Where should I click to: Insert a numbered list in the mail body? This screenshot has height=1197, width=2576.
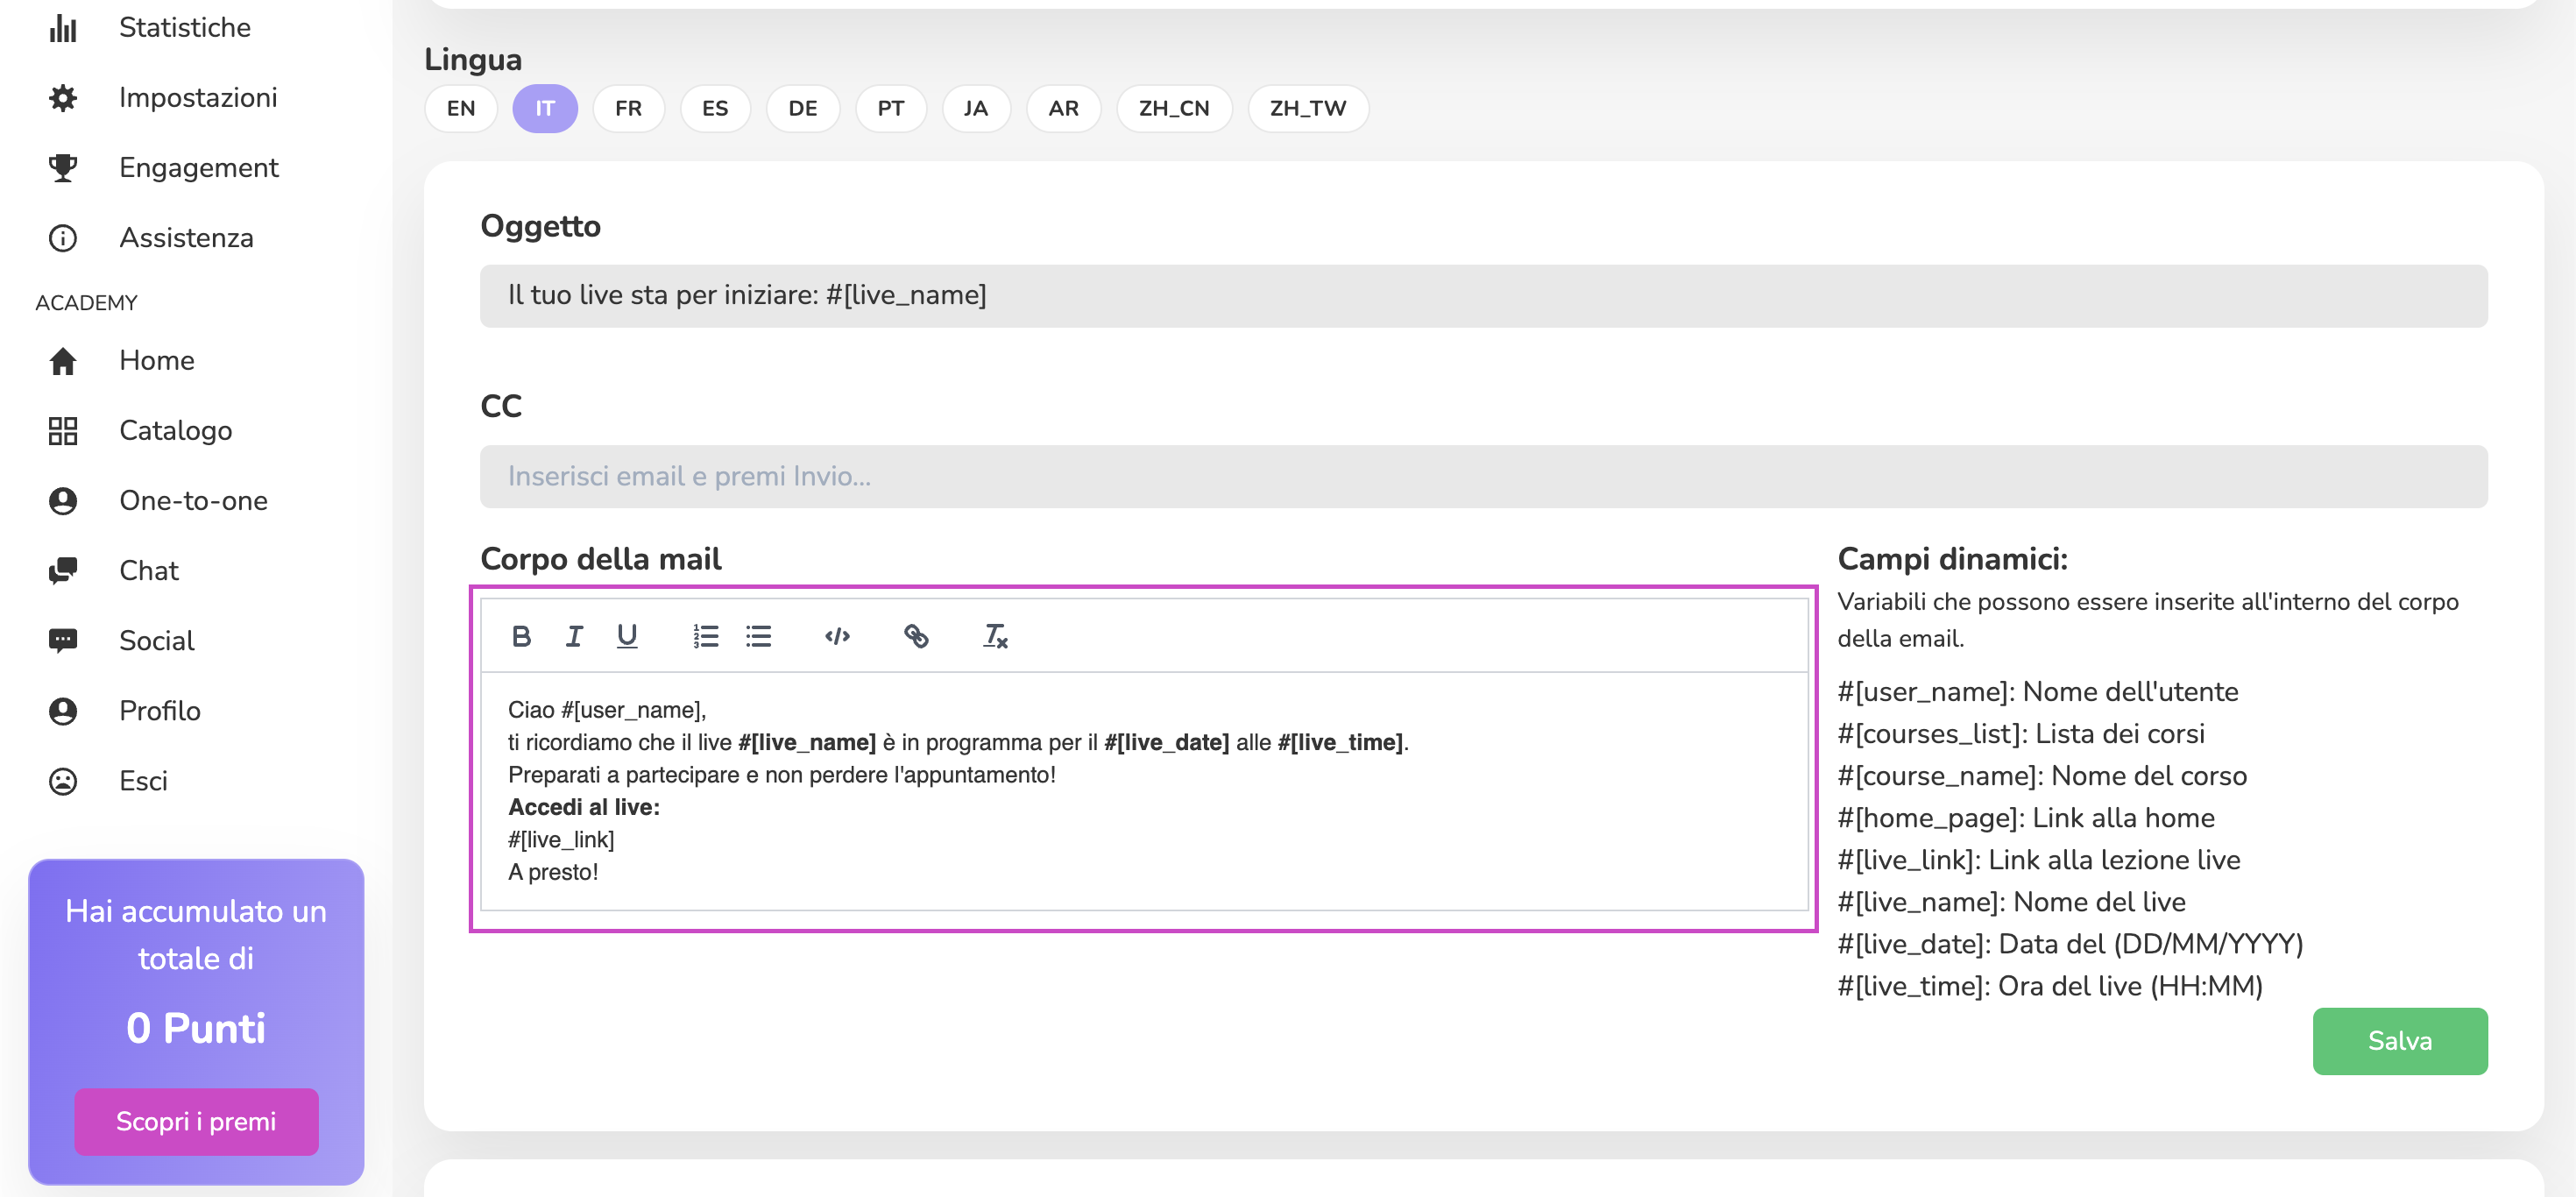tap(706, 636)
